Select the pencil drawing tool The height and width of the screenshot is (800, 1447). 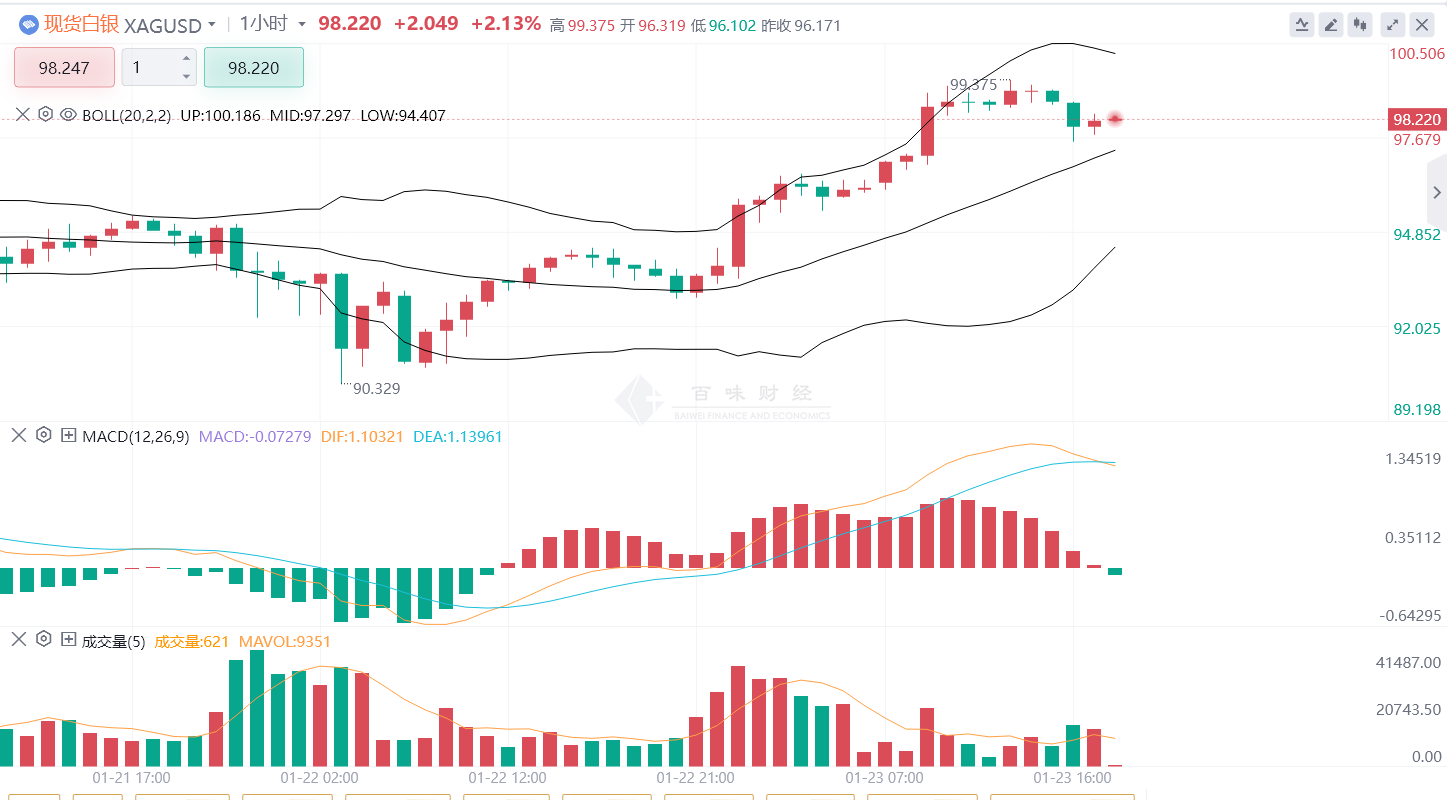pyautogui.click(x=1331, y=25)
